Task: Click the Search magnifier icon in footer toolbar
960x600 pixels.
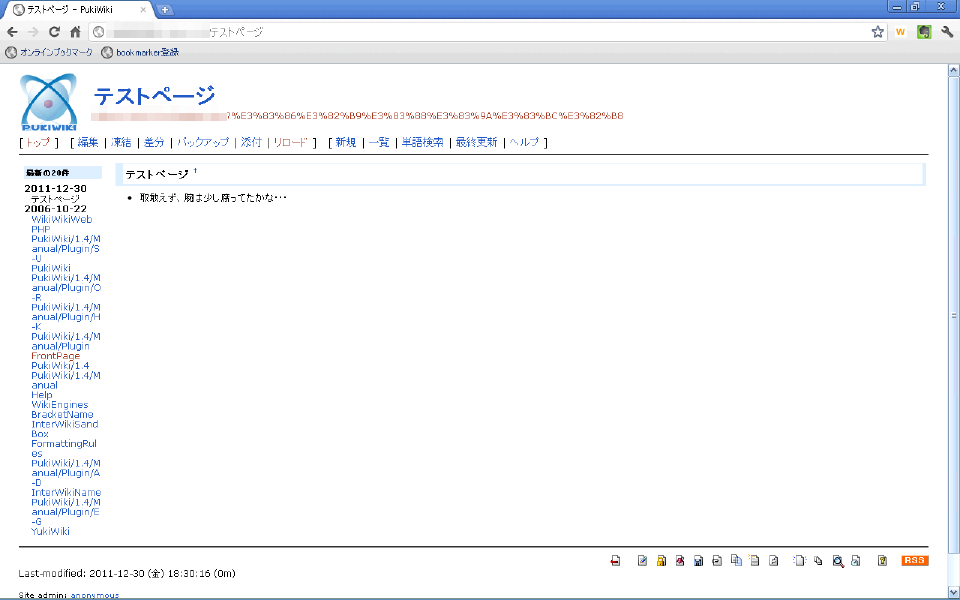Action: click(838, 560)
